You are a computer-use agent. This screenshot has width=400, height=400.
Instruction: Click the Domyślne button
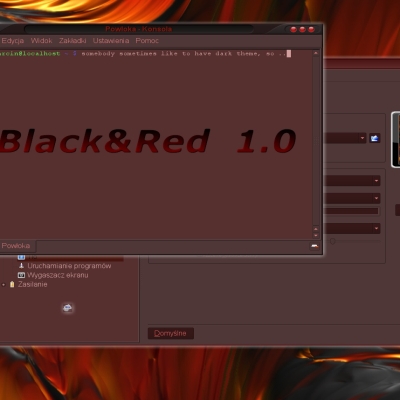pyautogui.click(x=171, y=333)
